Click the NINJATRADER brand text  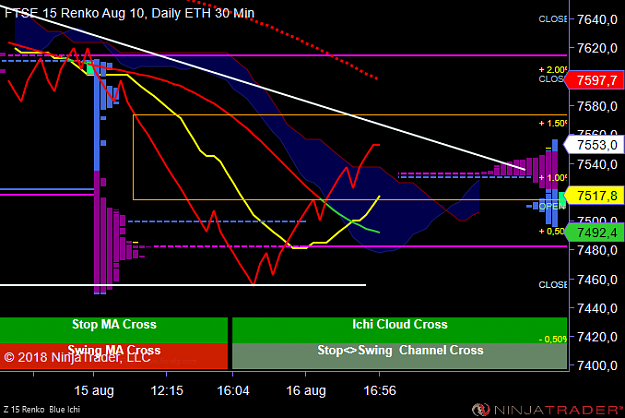558,410
